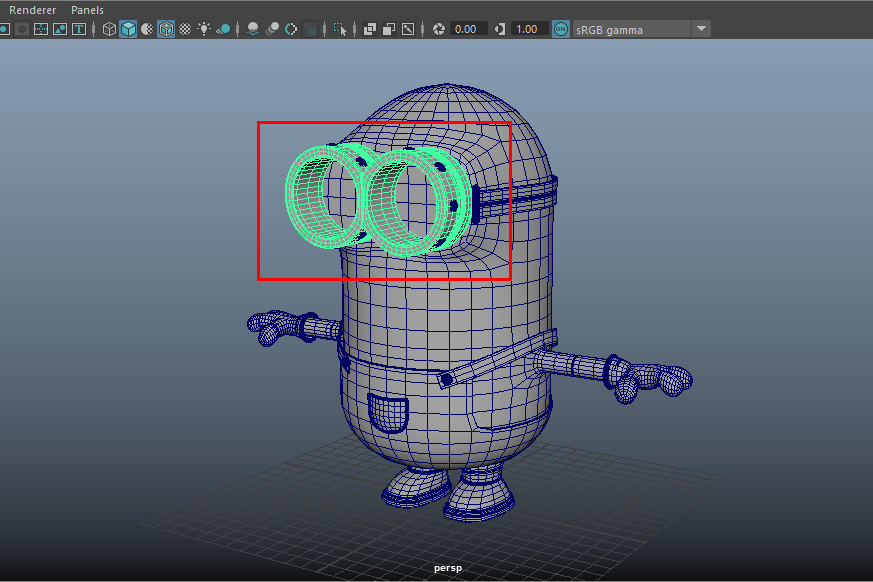Image resolution: width=873 pixels, height=582 pixels.
Task: Edit the exposure value 0.00 field
Action: tap(468, 29)
